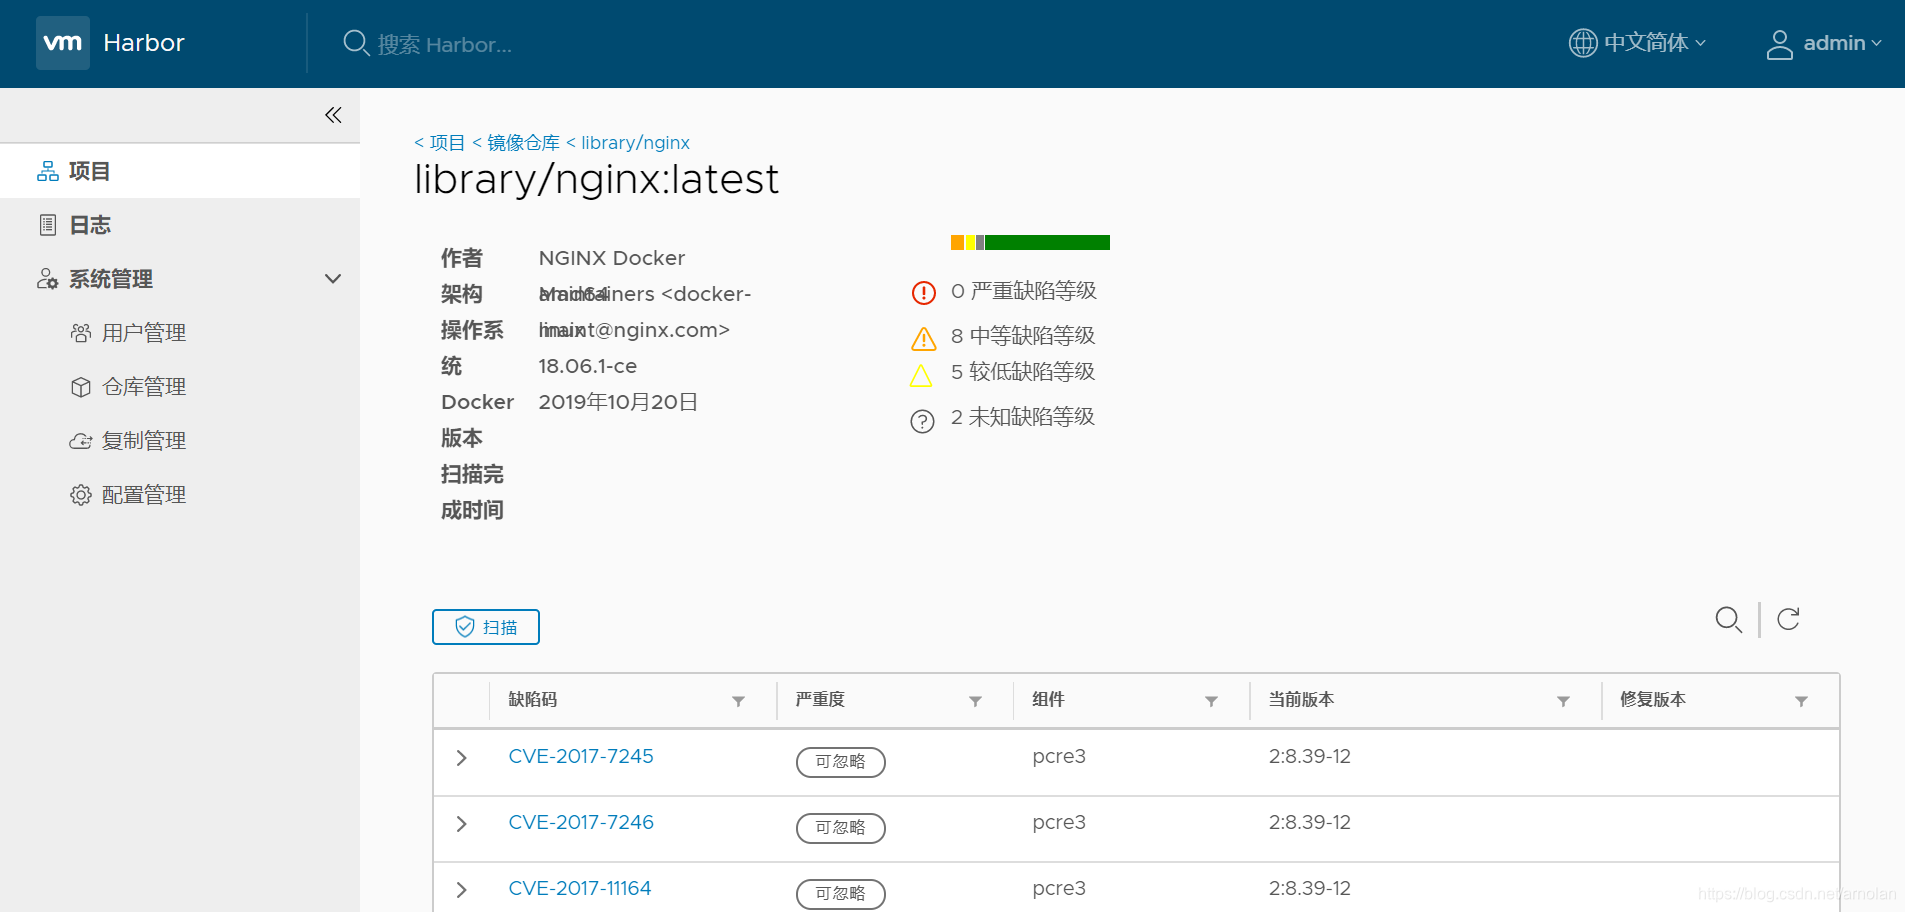Open filter for 严重度 column
1905x912 pixels.
point(975,701)
